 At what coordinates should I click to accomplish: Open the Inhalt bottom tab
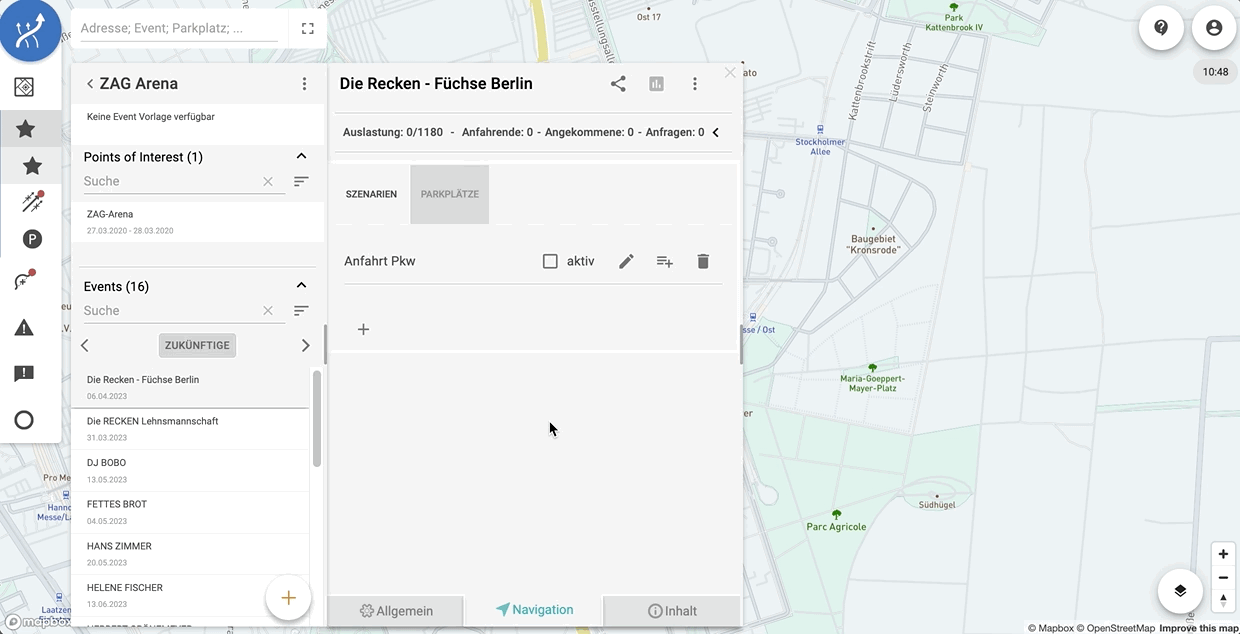(672, 611)
